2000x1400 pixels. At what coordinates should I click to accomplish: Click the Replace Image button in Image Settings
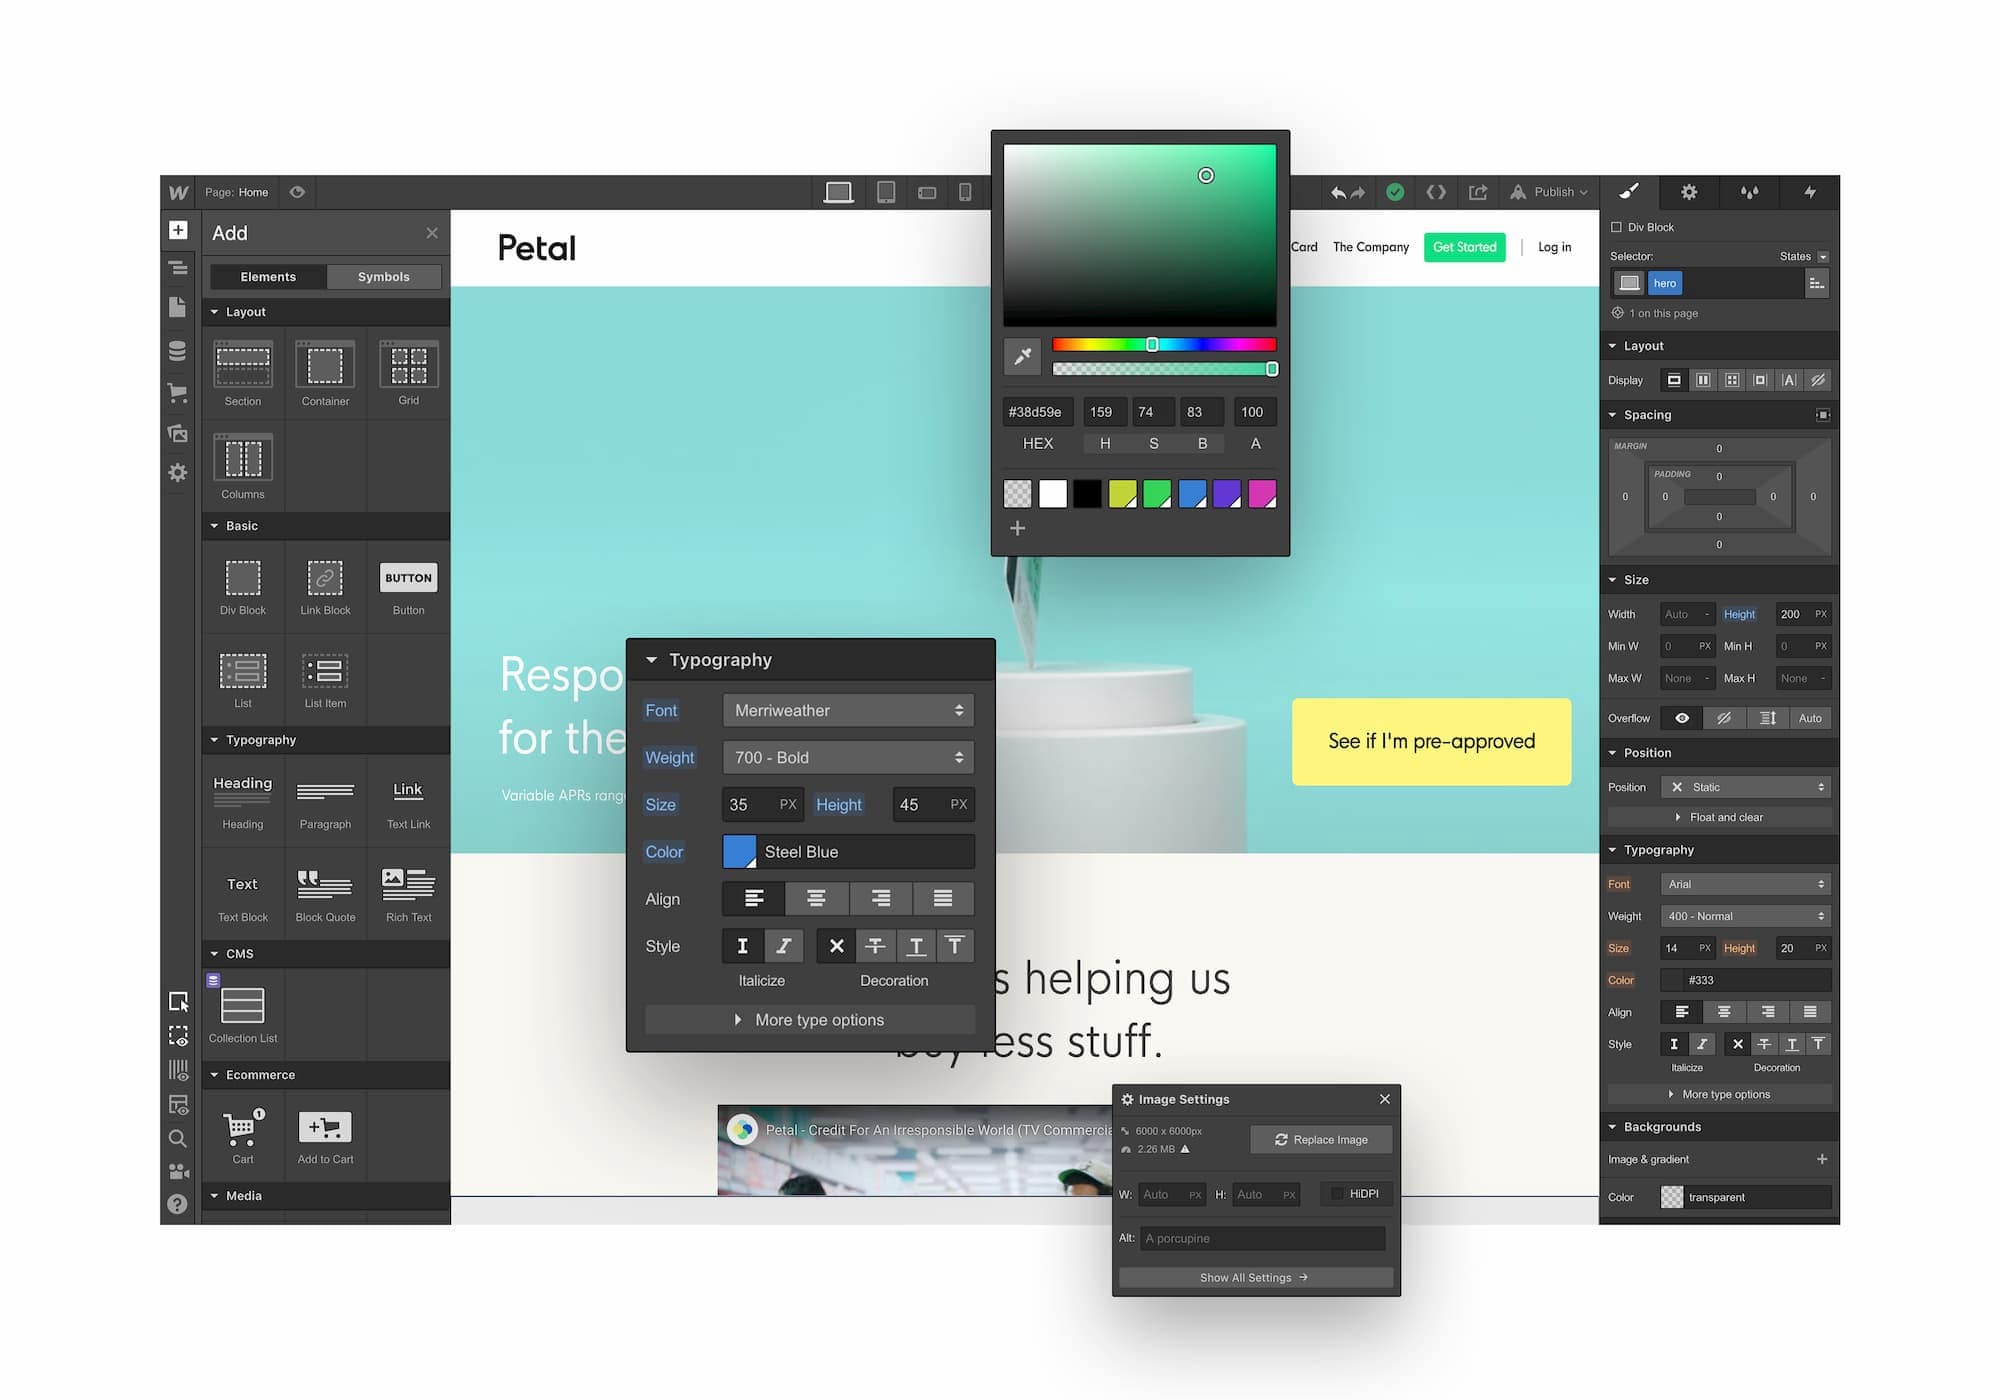1319,1139
